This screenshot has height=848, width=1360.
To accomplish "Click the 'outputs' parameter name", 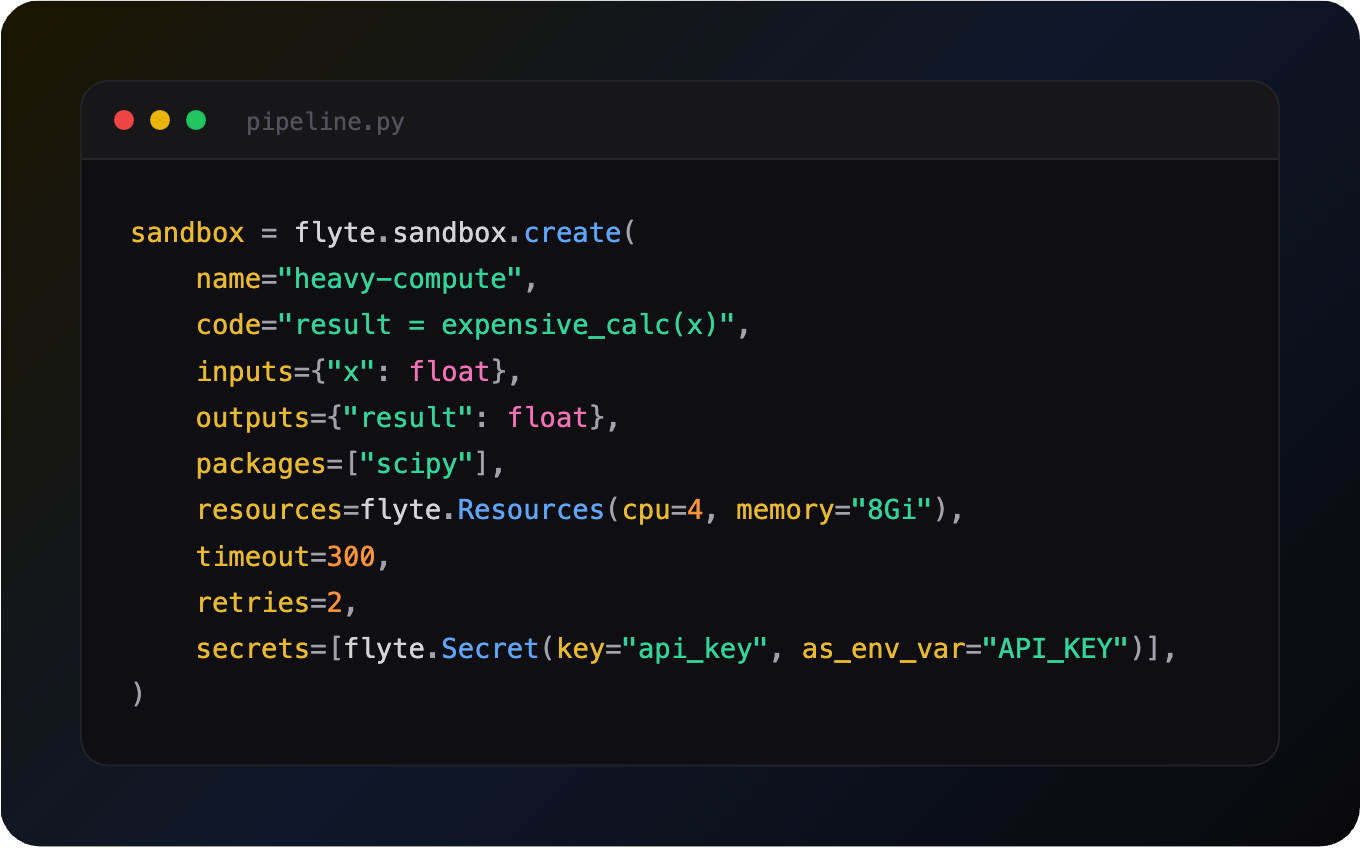I will tap(253, 417).
